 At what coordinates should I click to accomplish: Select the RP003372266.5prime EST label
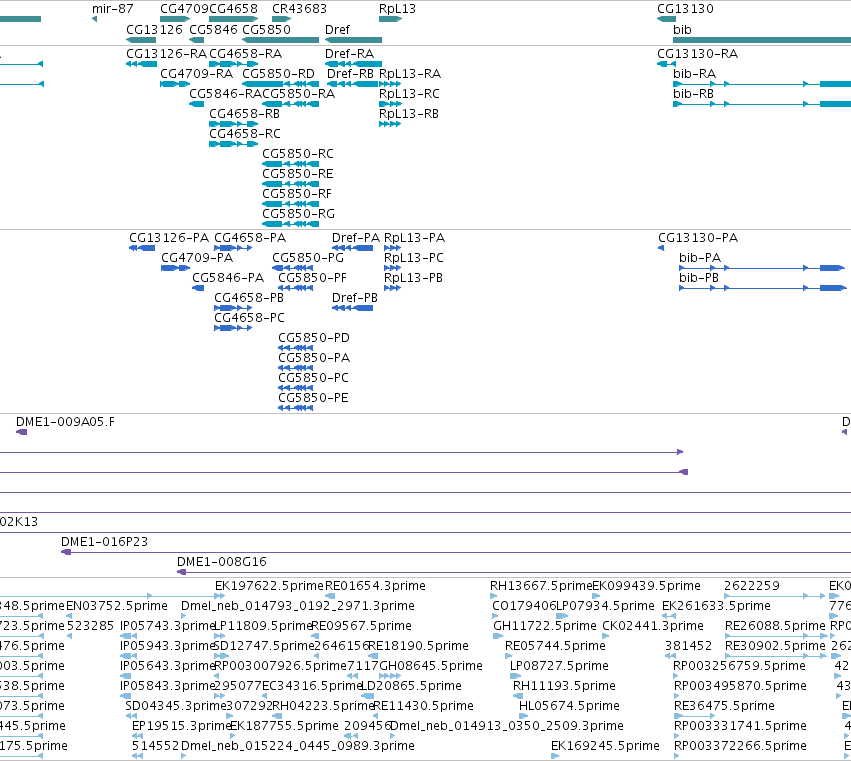click(x=741, y=746)
